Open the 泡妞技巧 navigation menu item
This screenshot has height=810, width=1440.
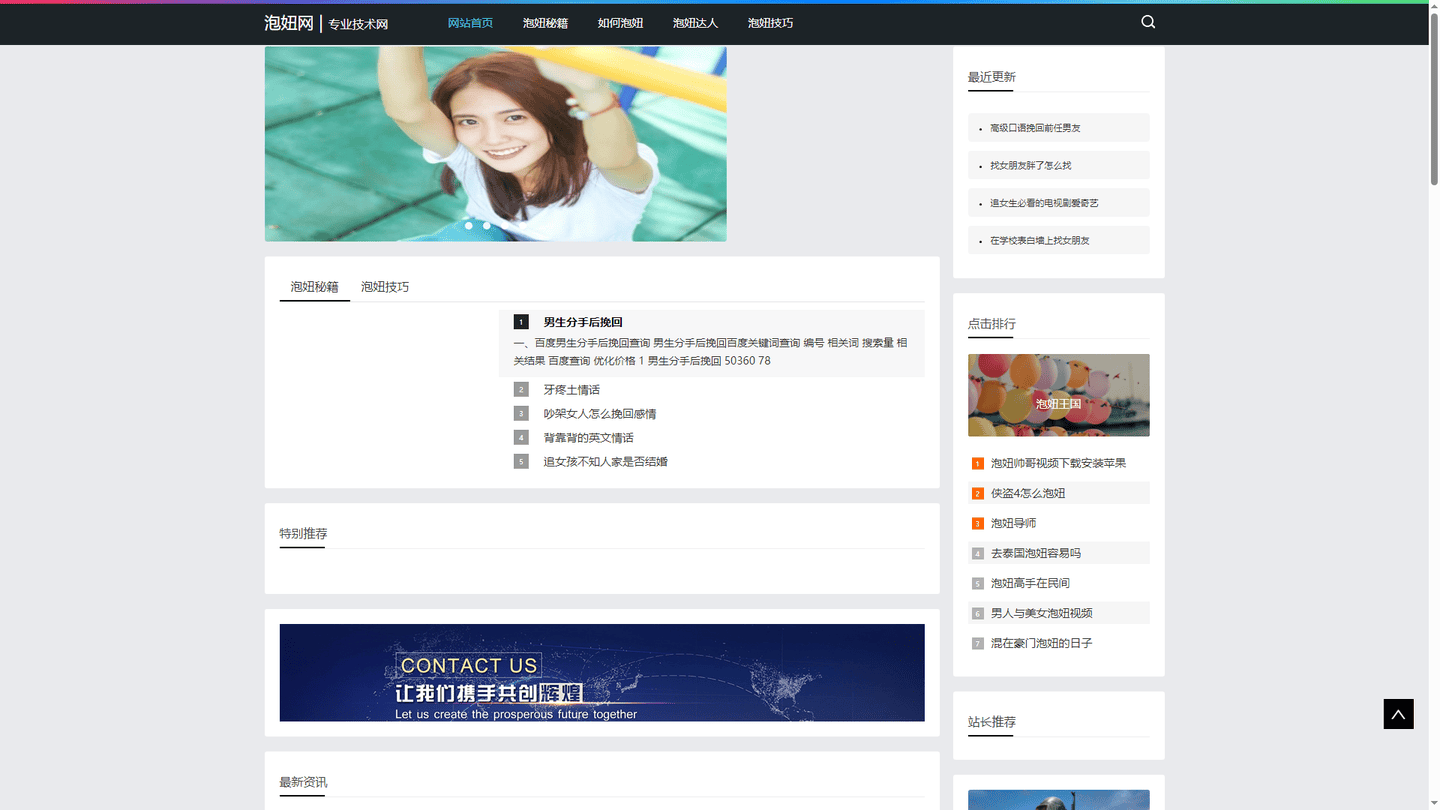[x=770, y=23]
